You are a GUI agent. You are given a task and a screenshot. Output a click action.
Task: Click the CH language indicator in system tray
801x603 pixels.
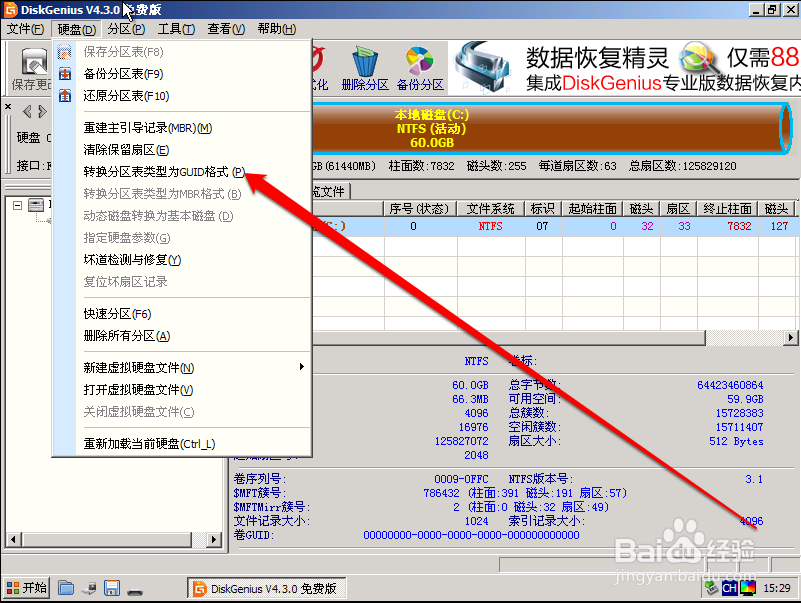[729, 589]
